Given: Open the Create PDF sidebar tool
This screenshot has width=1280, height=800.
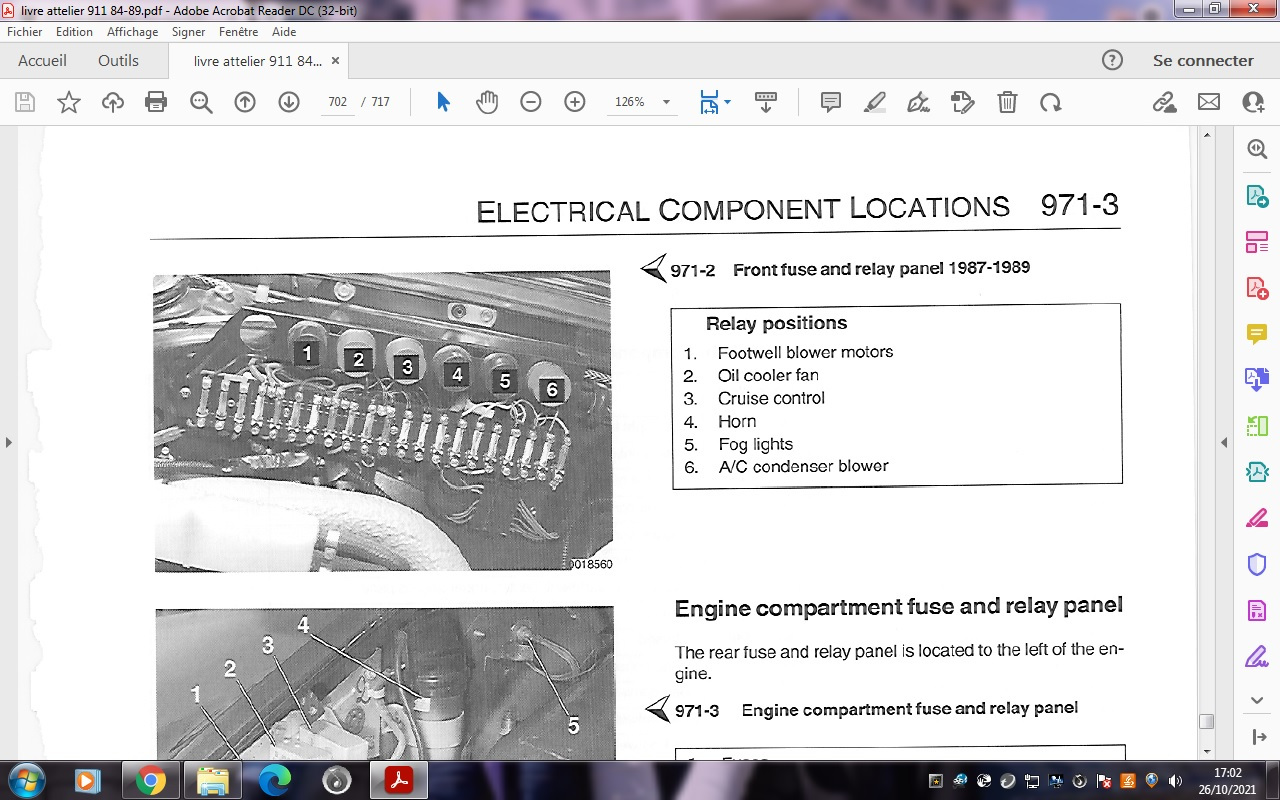Looking at the screenshot, I should 1257,288.
